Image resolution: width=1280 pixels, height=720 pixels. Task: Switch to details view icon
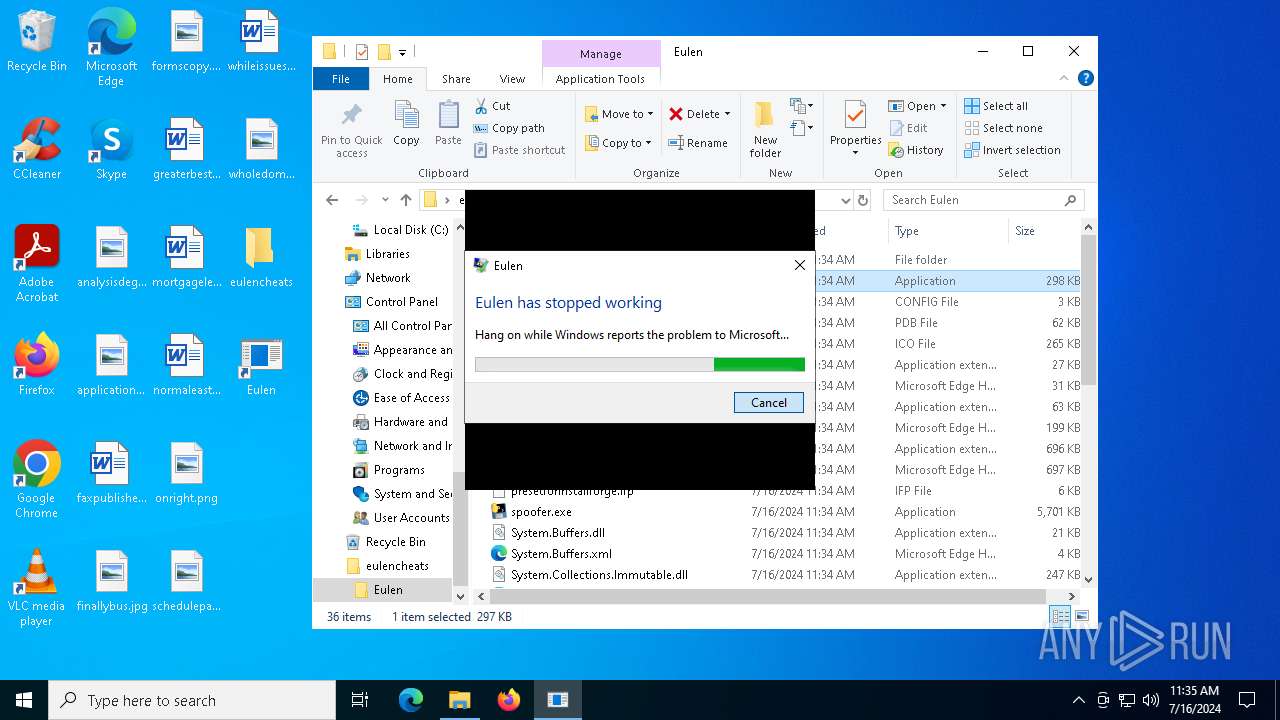pos(1060,617)
